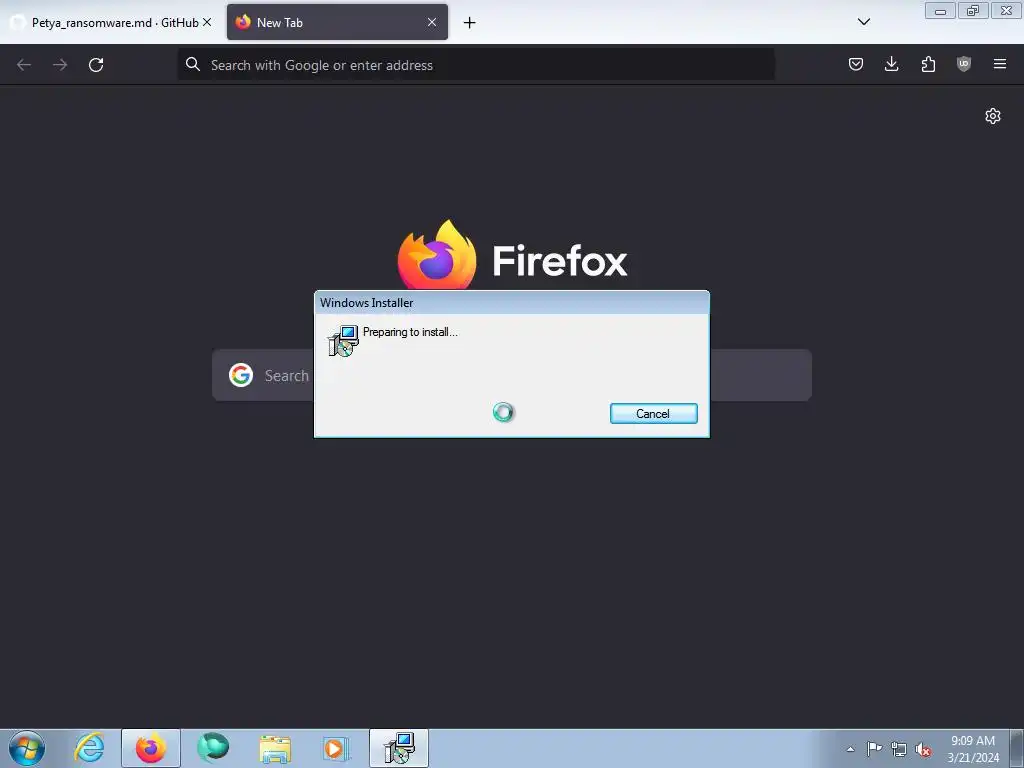Image resolution: width=1024 pixels, height=768 pixels.
Task: Open Windows Media Player from the taskbar
Action: [x=336, y=748]
